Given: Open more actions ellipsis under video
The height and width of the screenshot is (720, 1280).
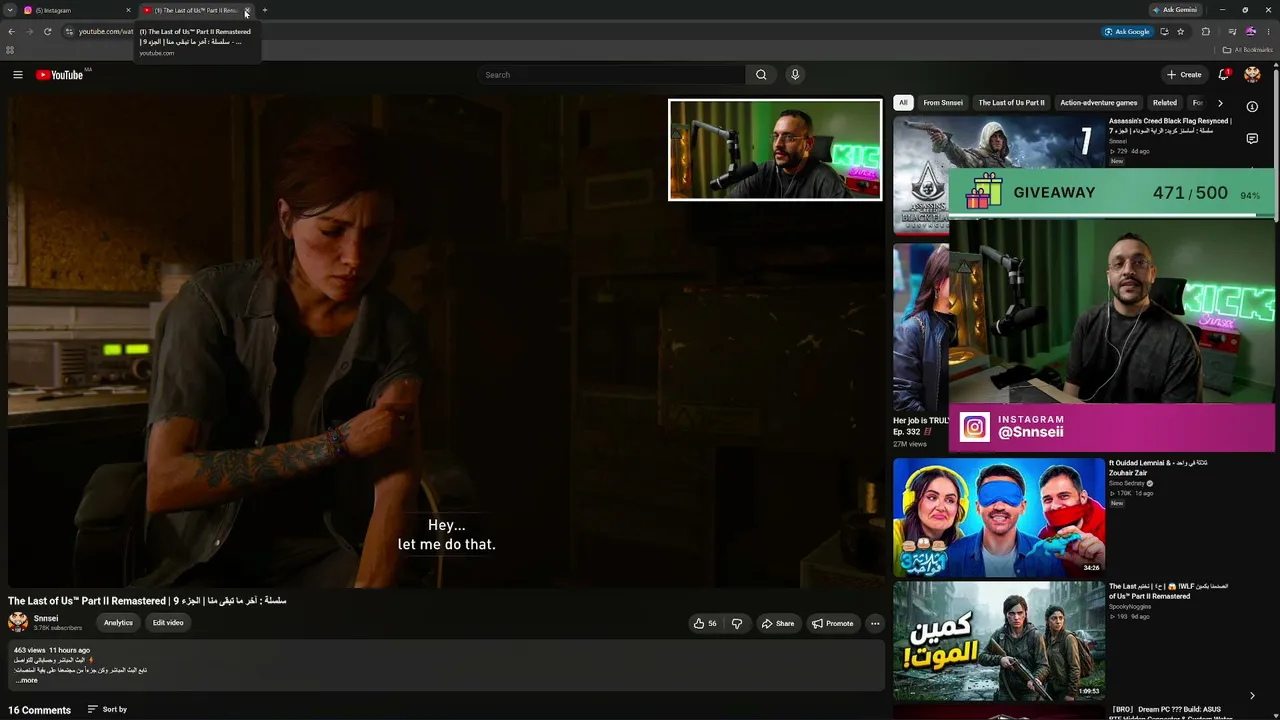Looking at the screenshot, I should point(875,623).
